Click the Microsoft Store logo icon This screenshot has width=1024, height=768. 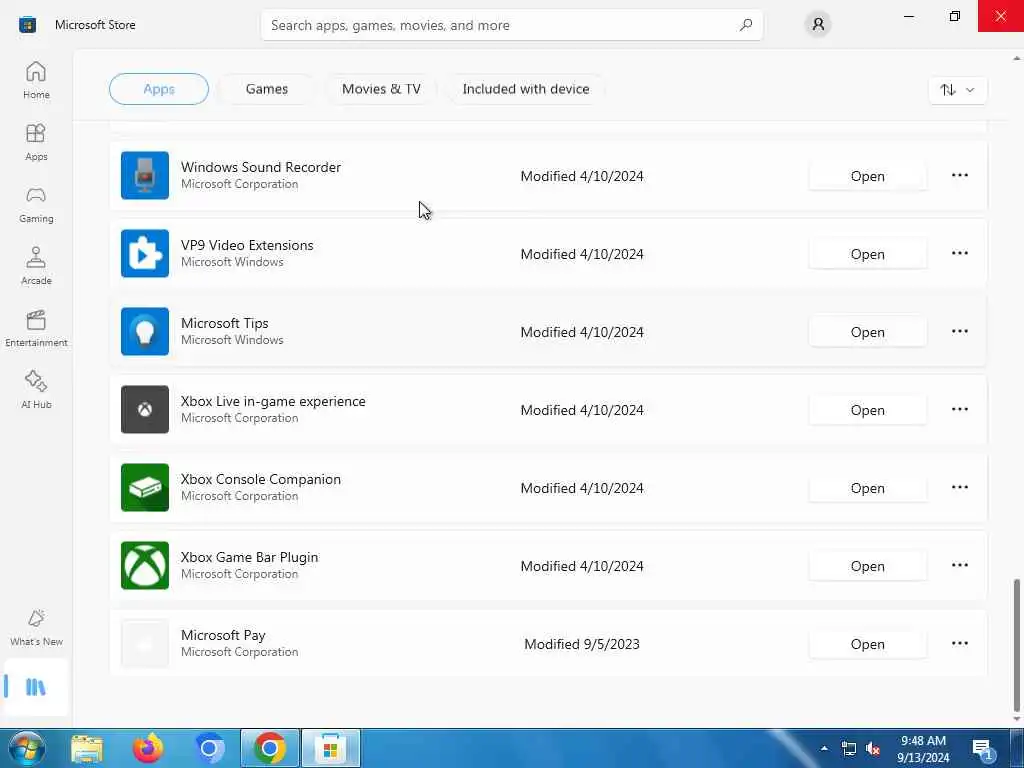pyautogui.click(x=27, y=25)
